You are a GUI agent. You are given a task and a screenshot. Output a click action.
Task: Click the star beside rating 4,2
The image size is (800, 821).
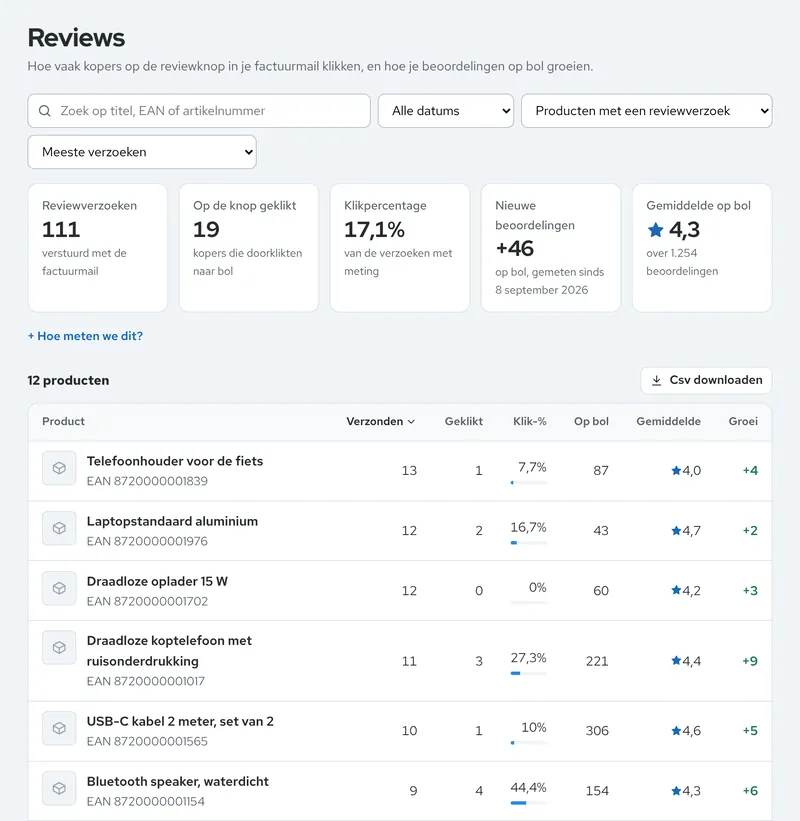point(676,591)
